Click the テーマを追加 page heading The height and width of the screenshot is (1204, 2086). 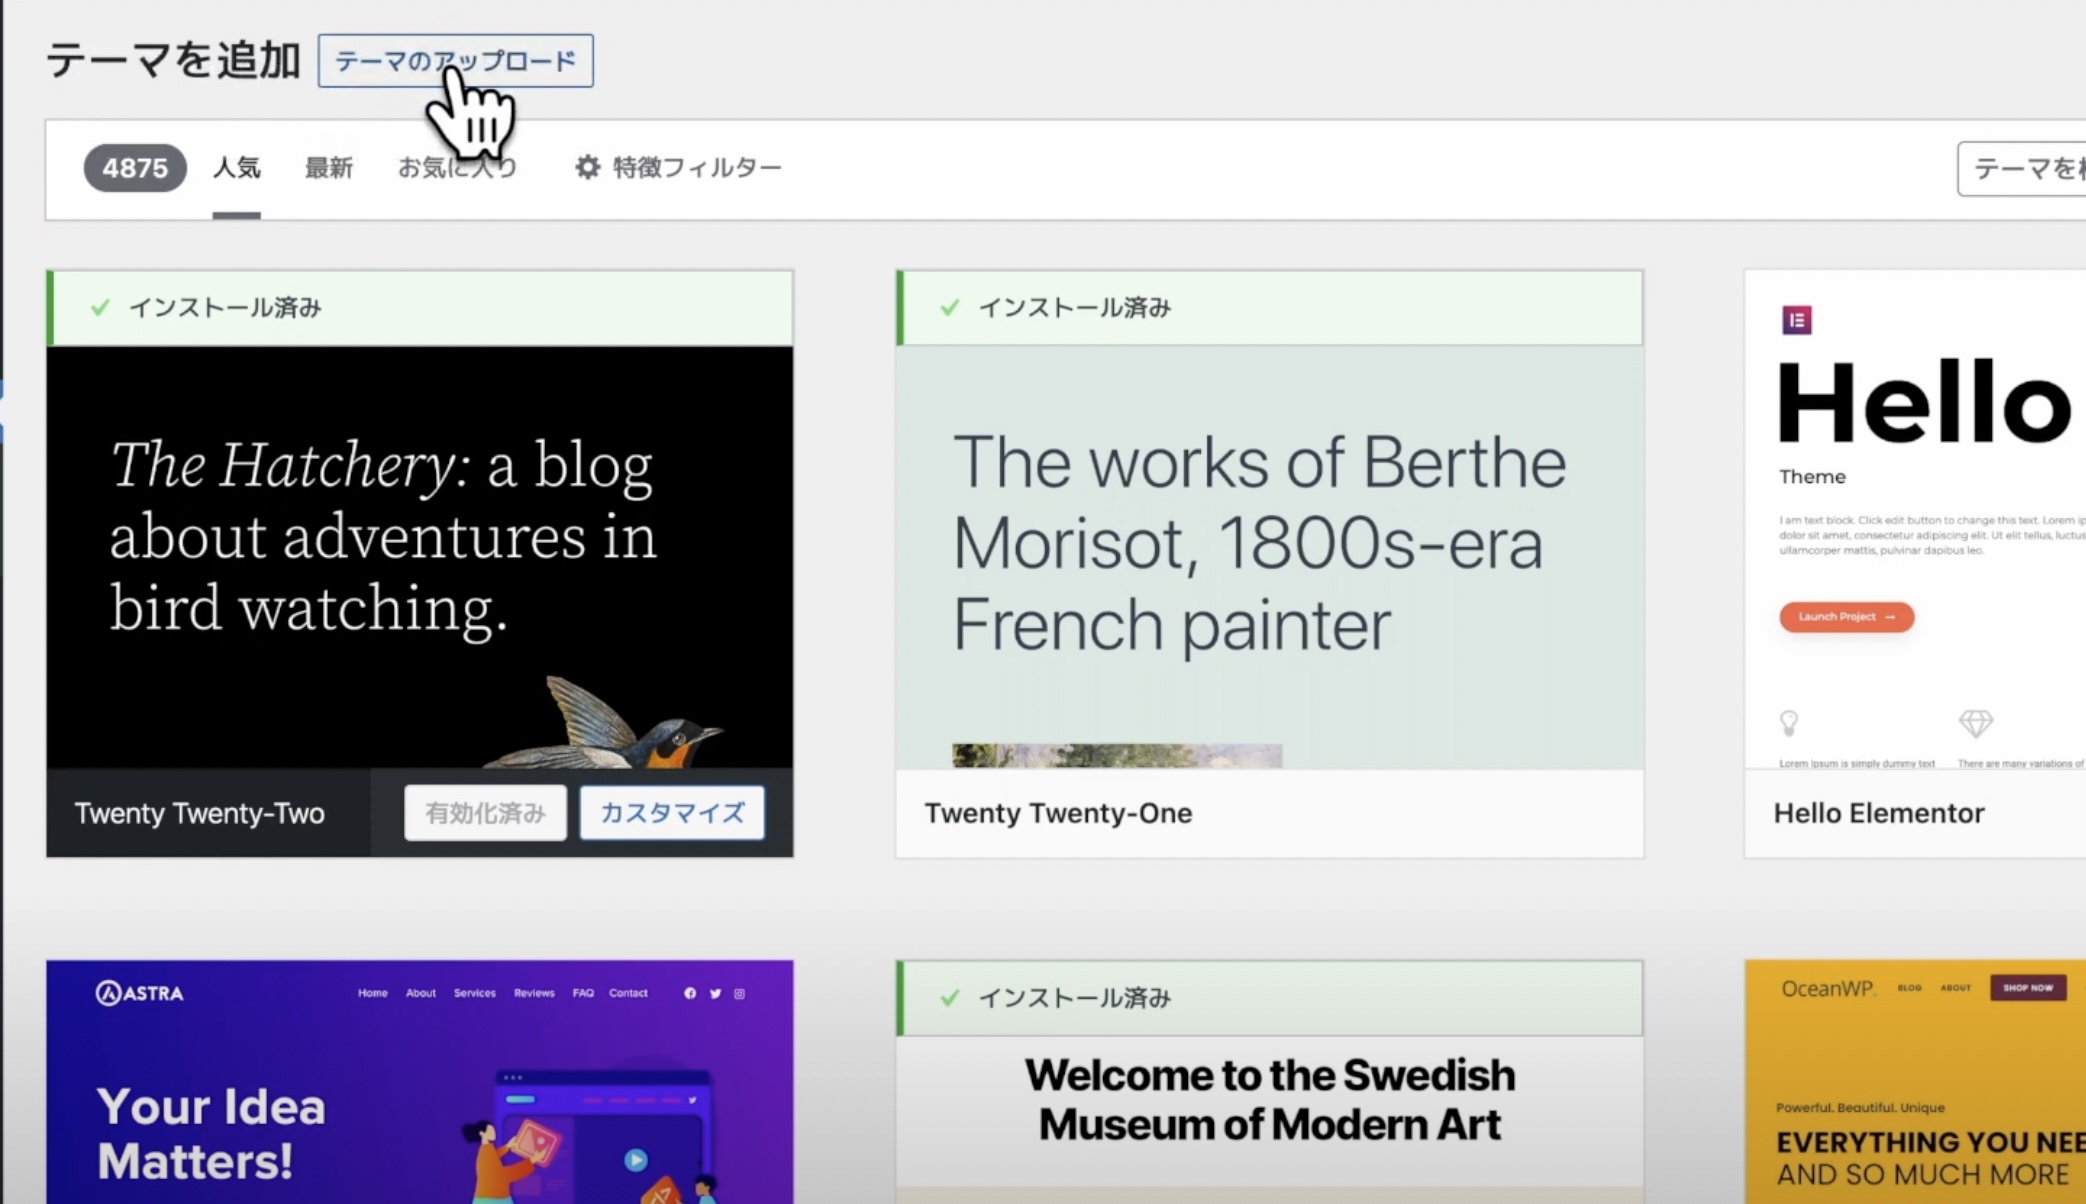coord(173,60)
